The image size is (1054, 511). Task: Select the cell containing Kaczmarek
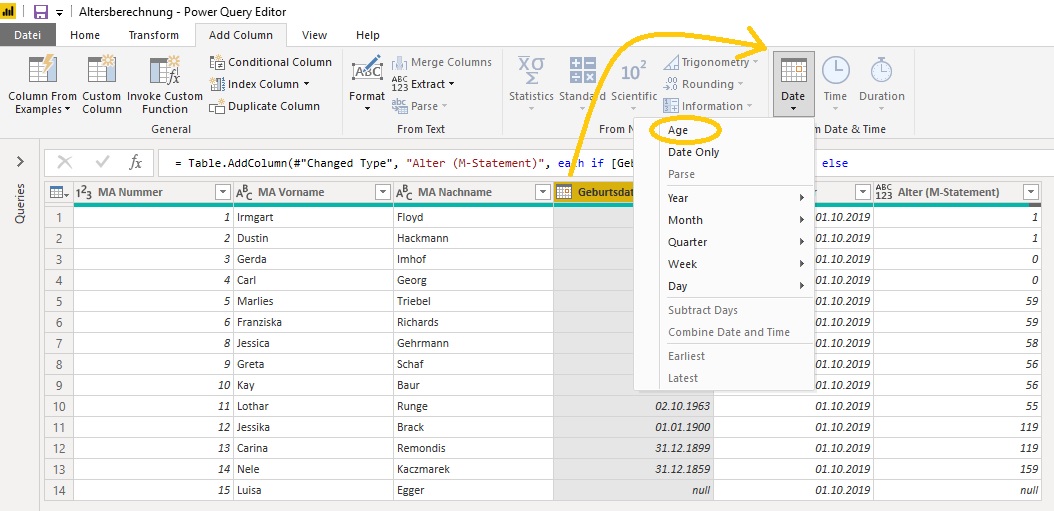pyautogui.click(x=473, y=469)
